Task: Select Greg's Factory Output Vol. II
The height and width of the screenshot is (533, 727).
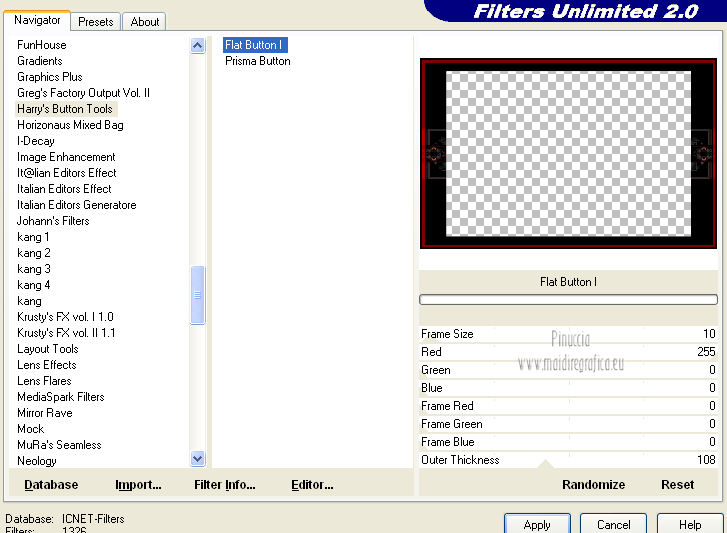Action: tap(83, 93)
